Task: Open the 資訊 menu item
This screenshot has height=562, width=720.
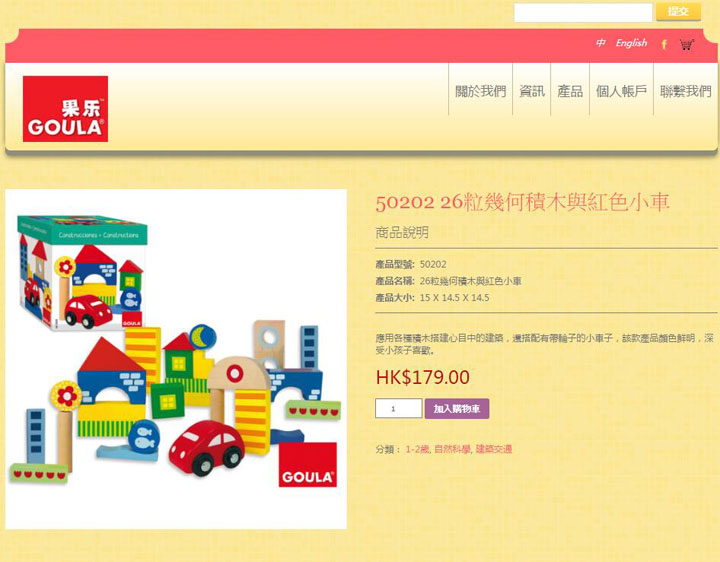Action: [x=532, y=91]
